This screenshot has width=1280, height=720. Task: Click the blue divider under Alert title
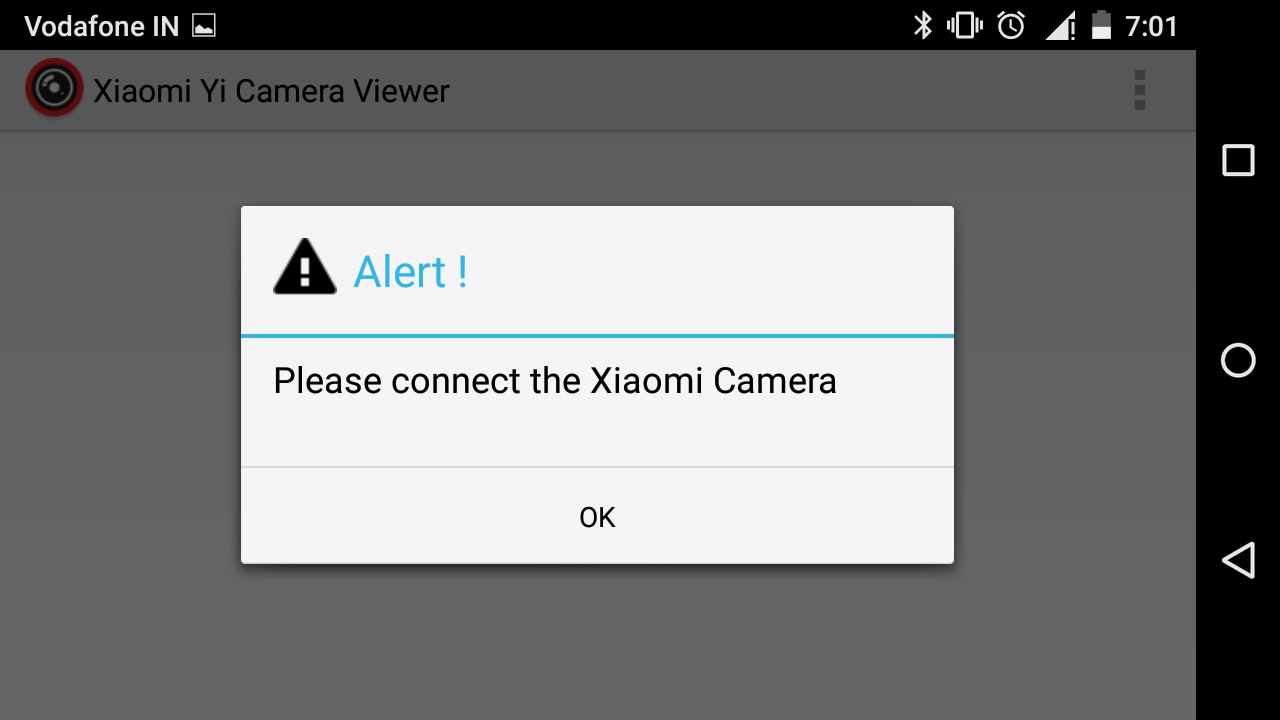[x=597, y=336]
